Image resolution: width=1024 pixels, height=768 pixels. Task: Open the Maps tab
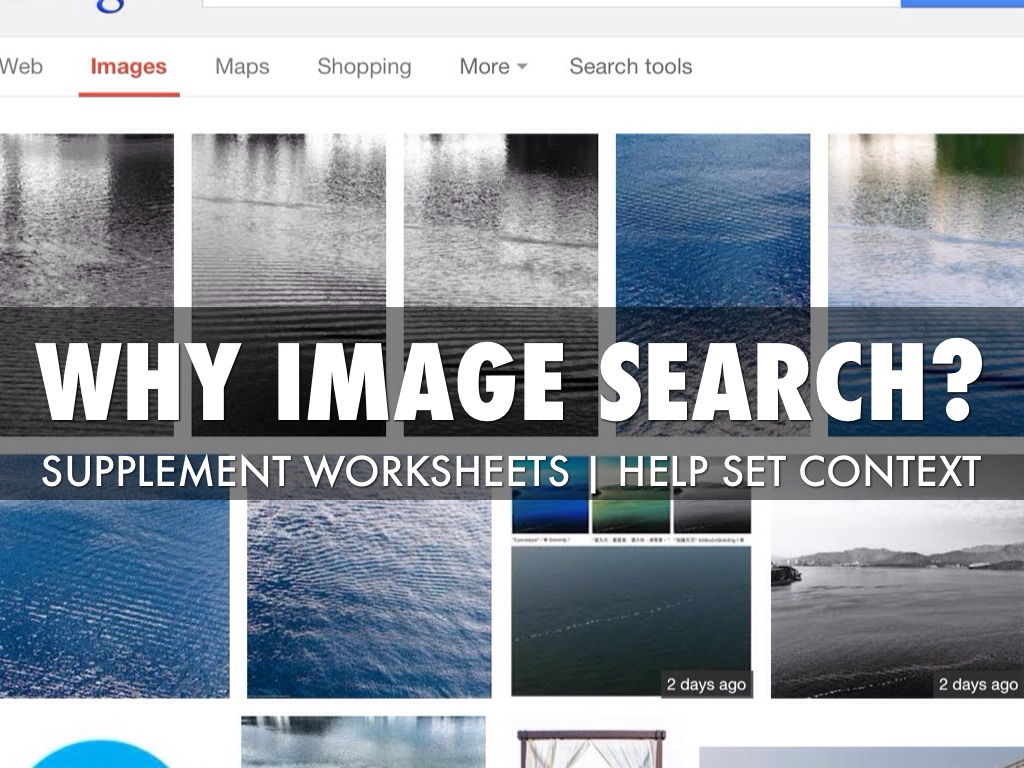tap(242, 67)
